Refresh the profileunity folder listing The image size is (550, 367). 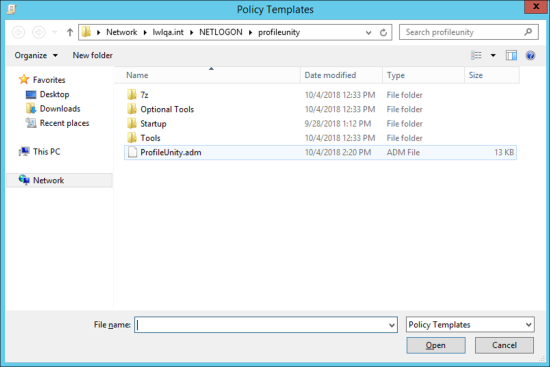383,33
